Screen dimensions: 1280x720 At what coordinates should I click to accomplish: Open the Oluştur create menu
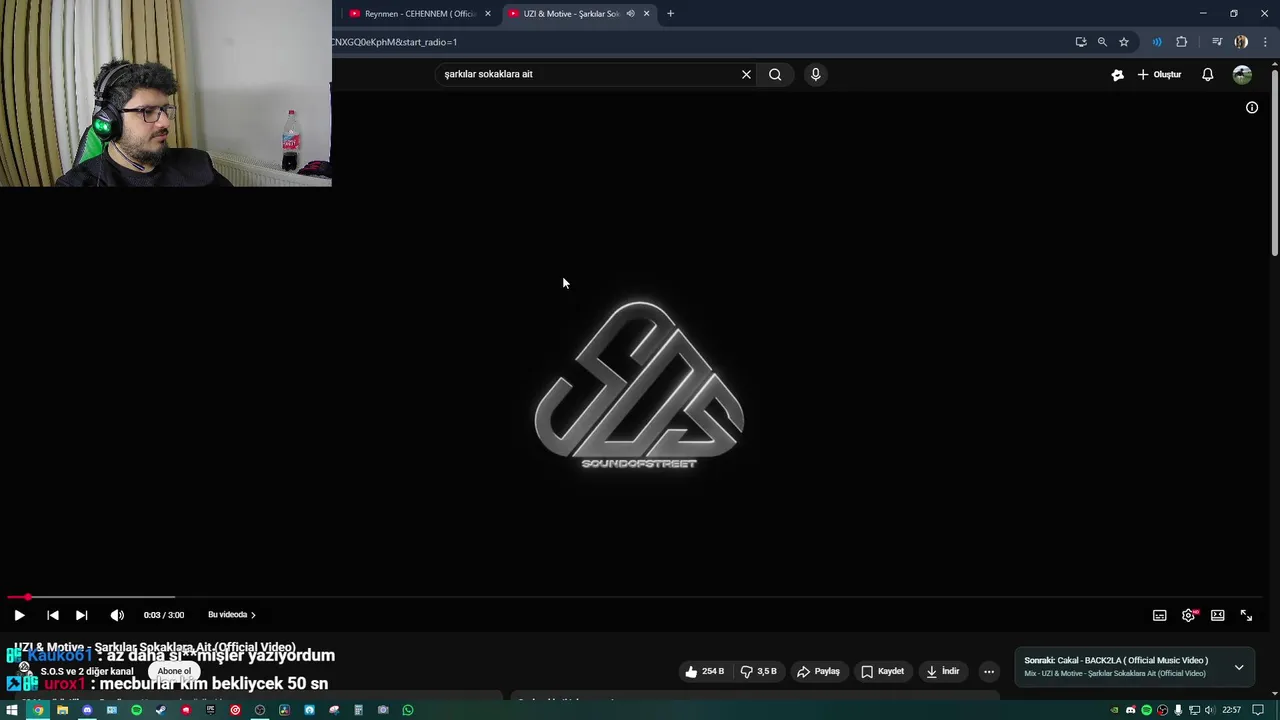[1159, 74]
